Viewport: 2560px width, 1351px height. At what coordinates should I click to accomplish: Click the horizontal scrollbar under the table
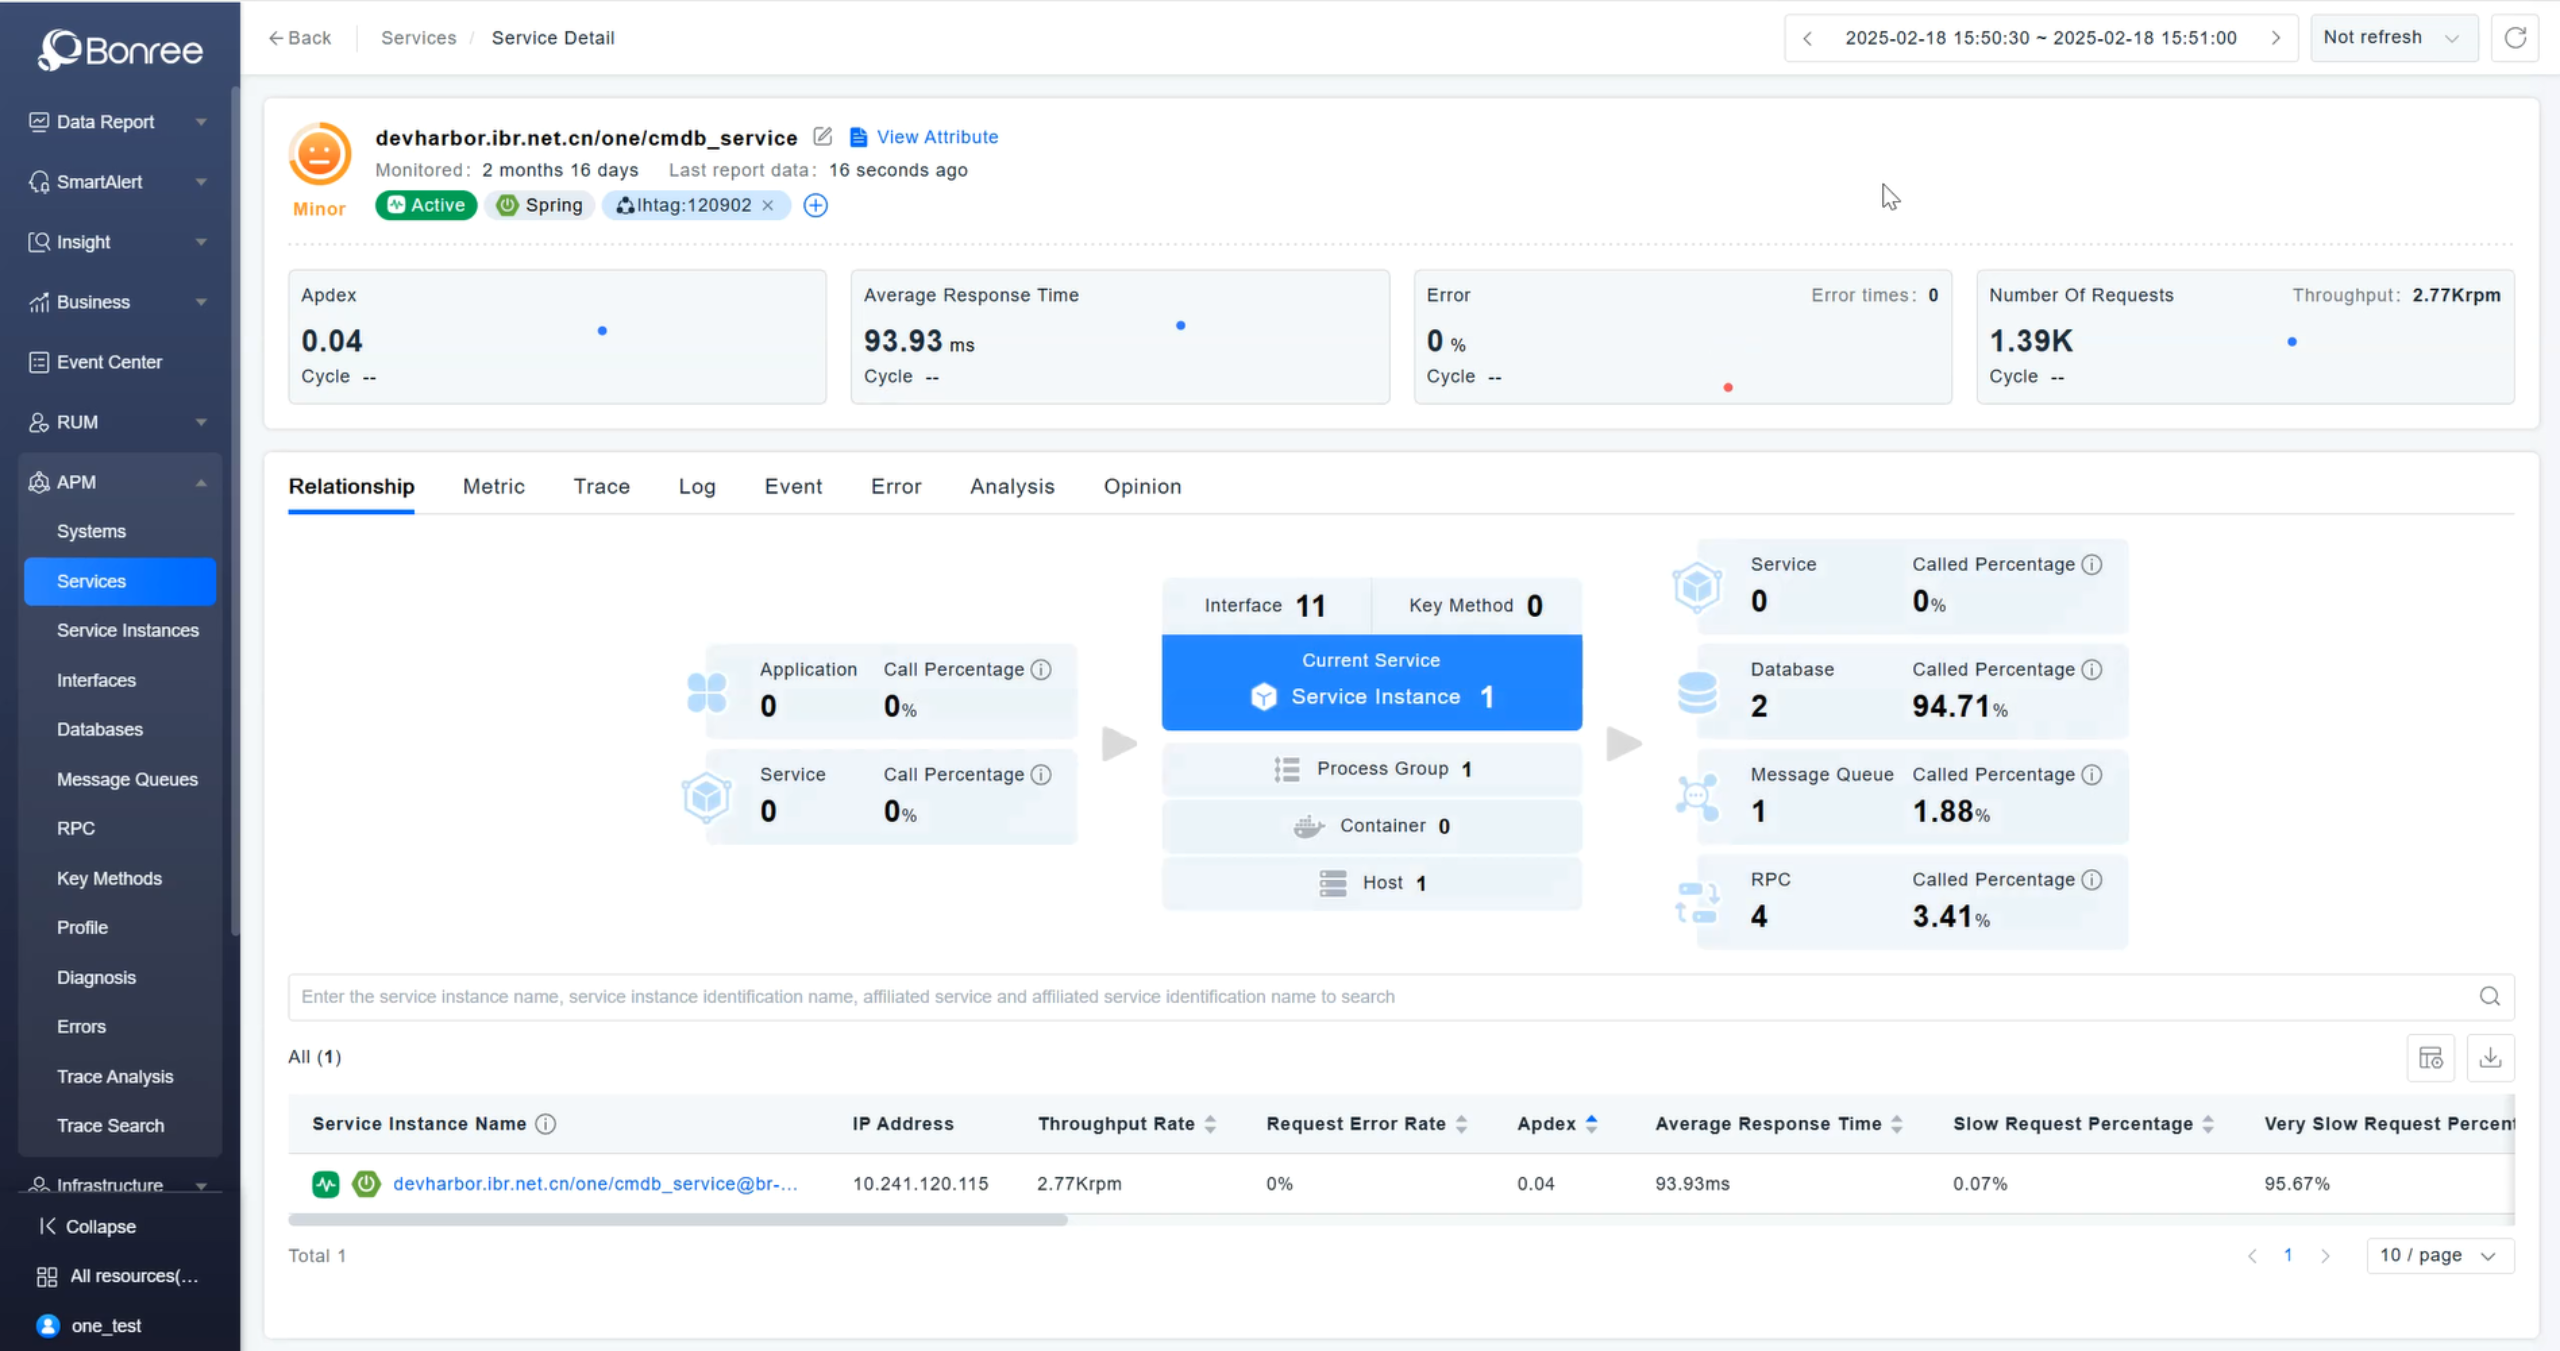coord(678,1220)
